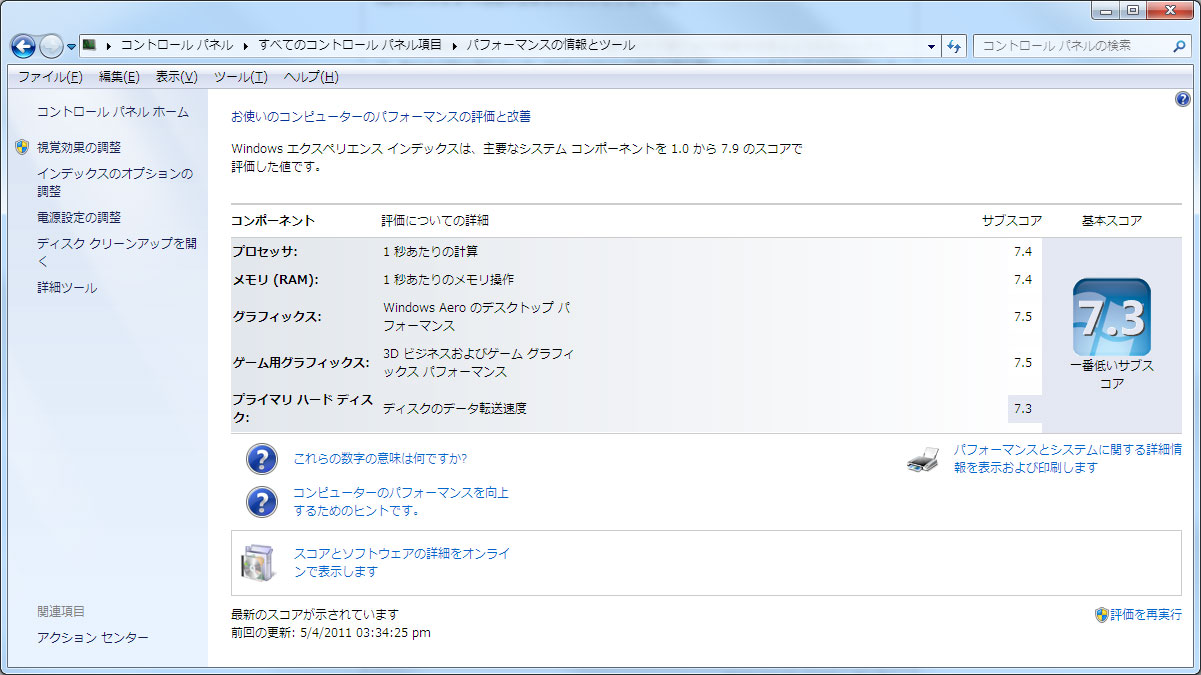The width and height of the screenshot is (1201, 675).
Task: Click スコアとソフトウェアの詳細をオンラインで表示します link
Action: [x=402, y=562]
